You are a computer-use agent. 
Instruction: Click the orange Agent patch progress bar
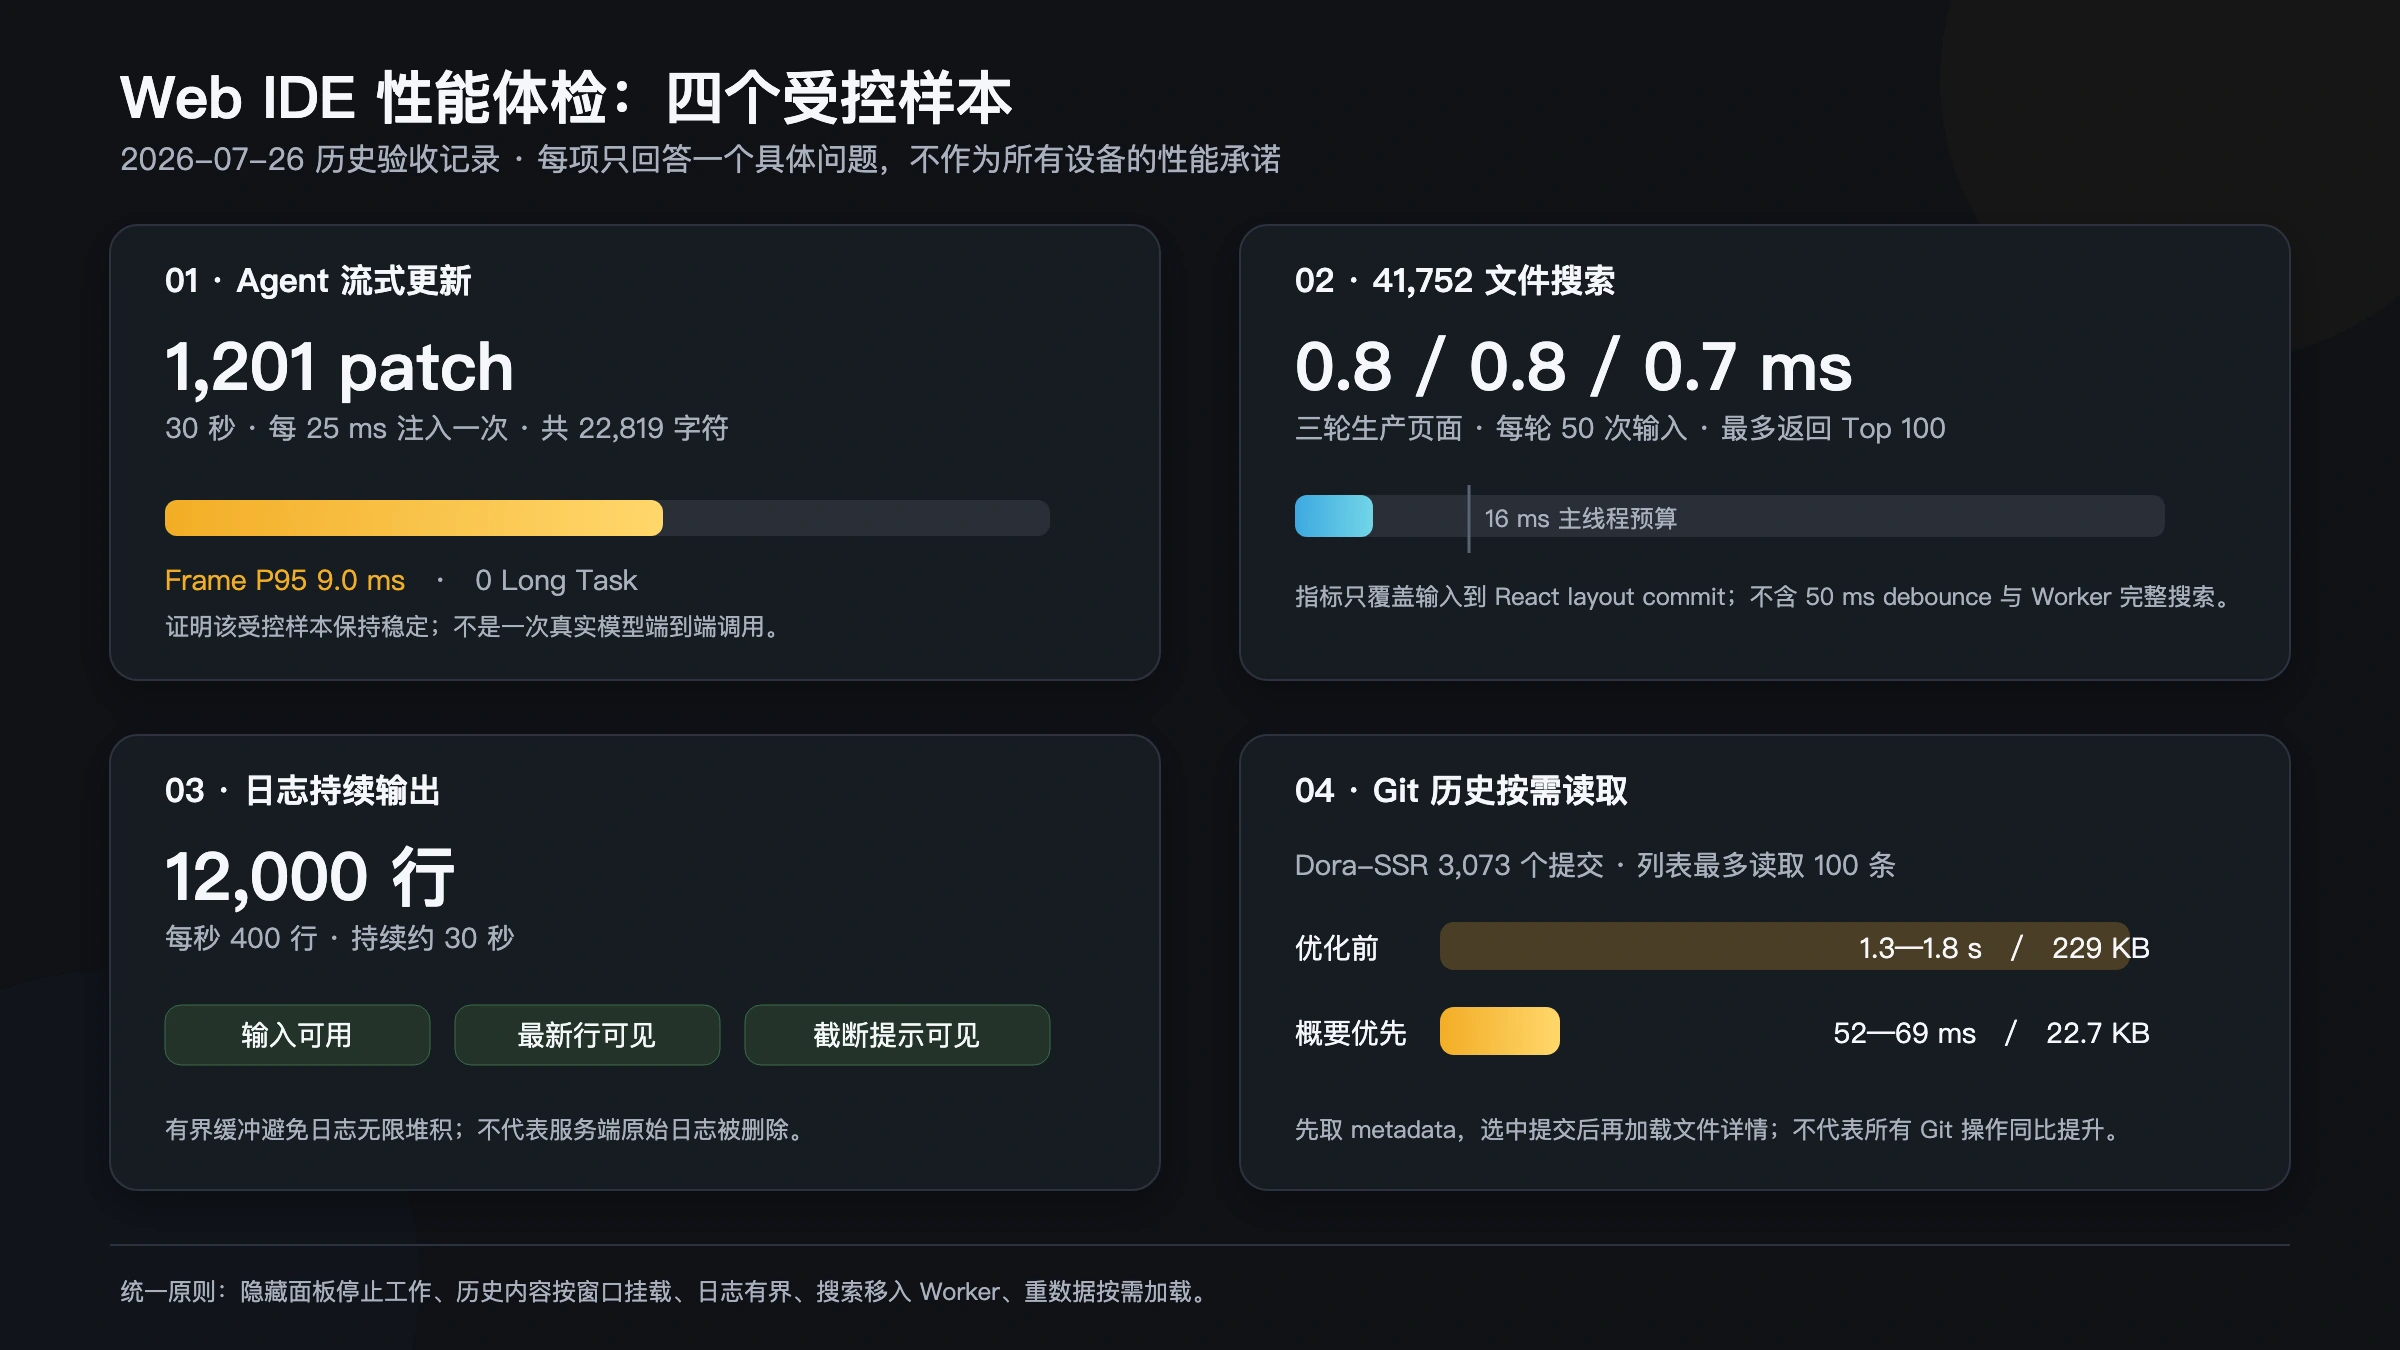[x=414, y=518]
